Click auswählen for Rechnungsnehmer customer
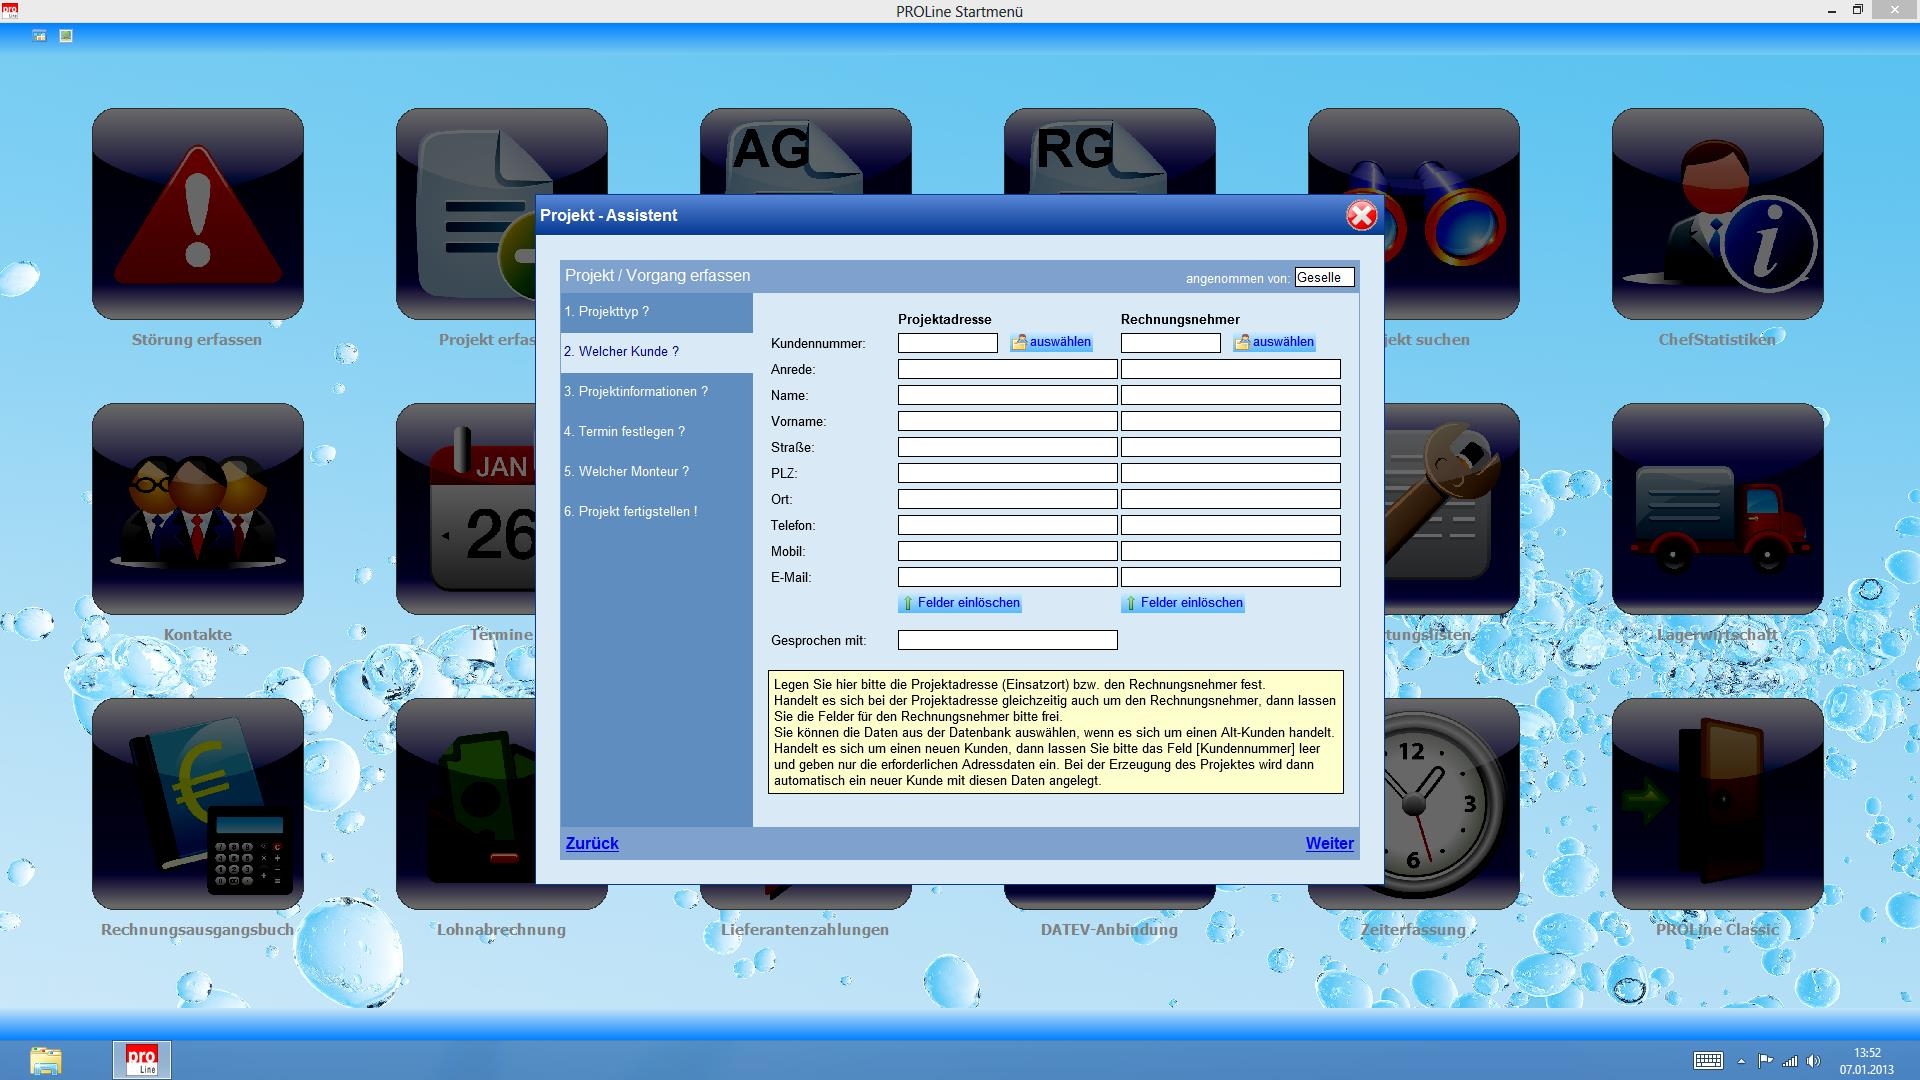Screen dimensions: 1920x1080 coord(1275,342)
